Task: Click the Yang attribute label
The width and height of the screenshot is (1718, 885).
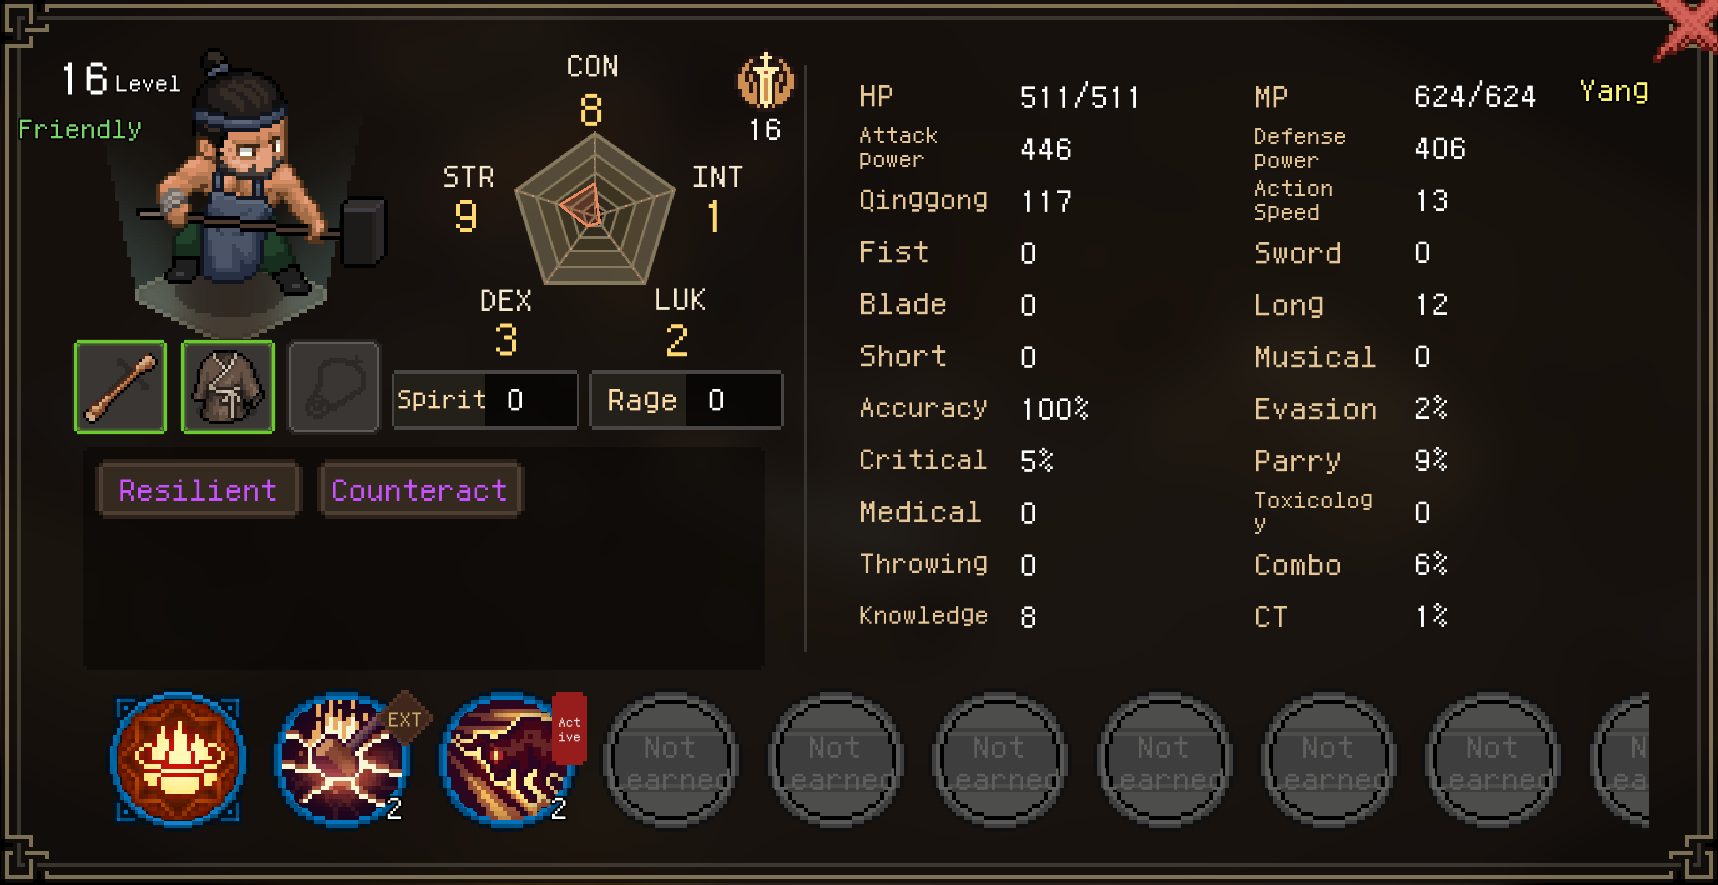Action: pos(1614,92)
